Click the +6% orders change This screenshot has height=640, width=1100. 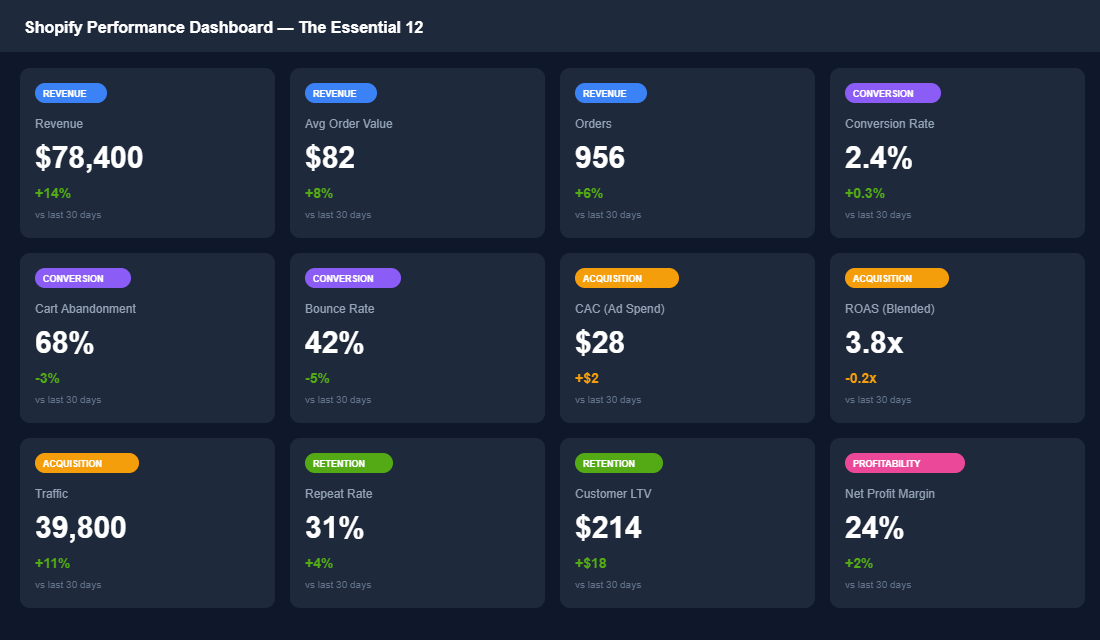point(589,193)
